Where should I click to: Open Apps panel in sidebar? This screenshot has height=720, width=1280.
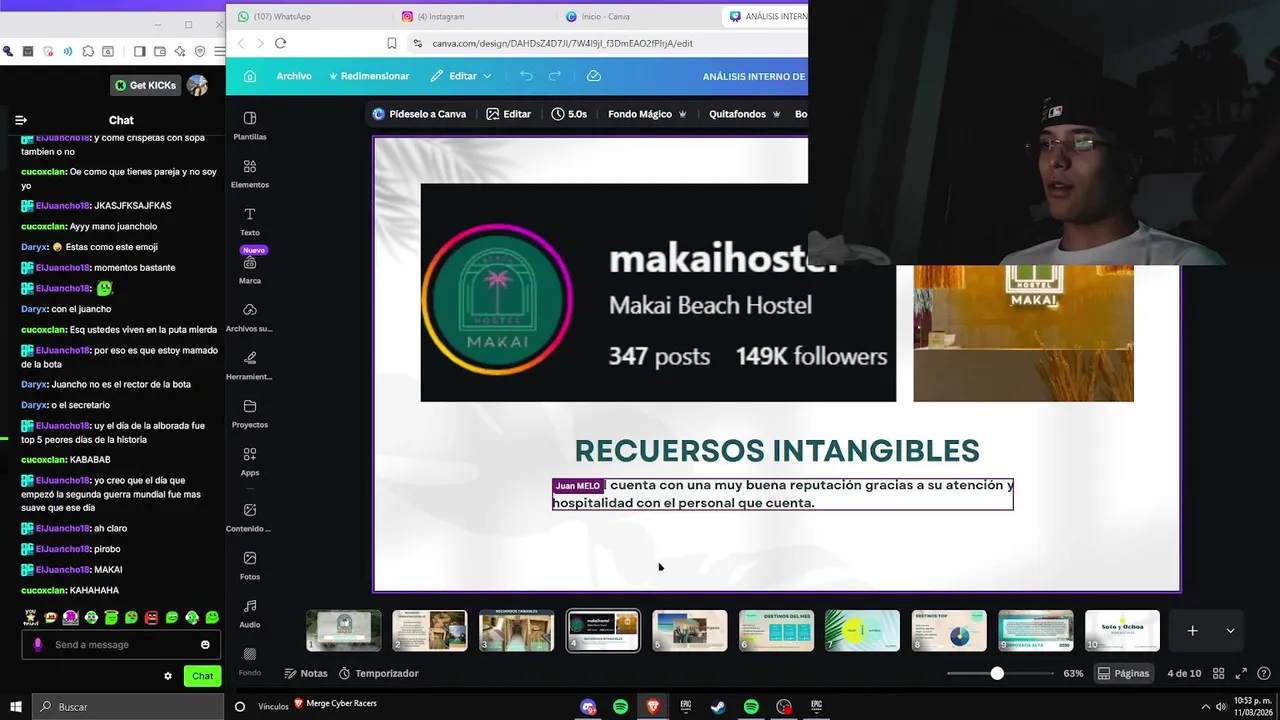[x=250, y=461]
